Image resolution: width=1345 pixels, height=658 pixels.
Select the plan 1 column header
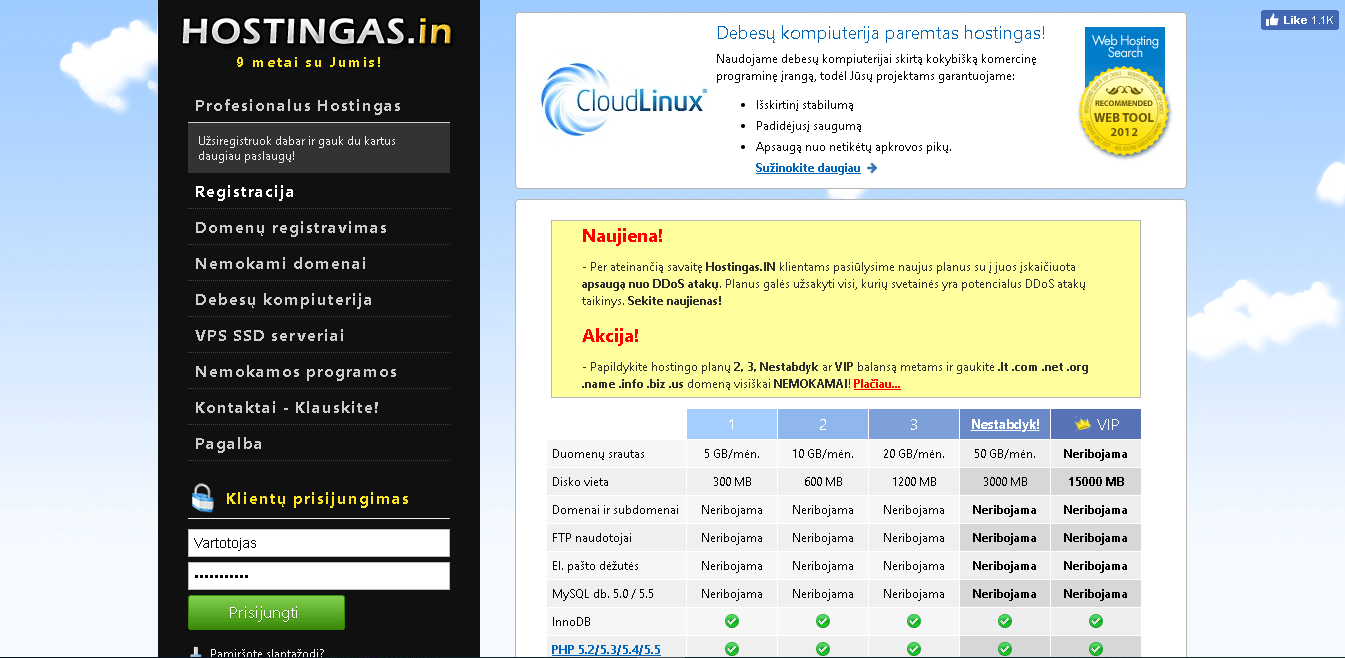click(732, 424)
